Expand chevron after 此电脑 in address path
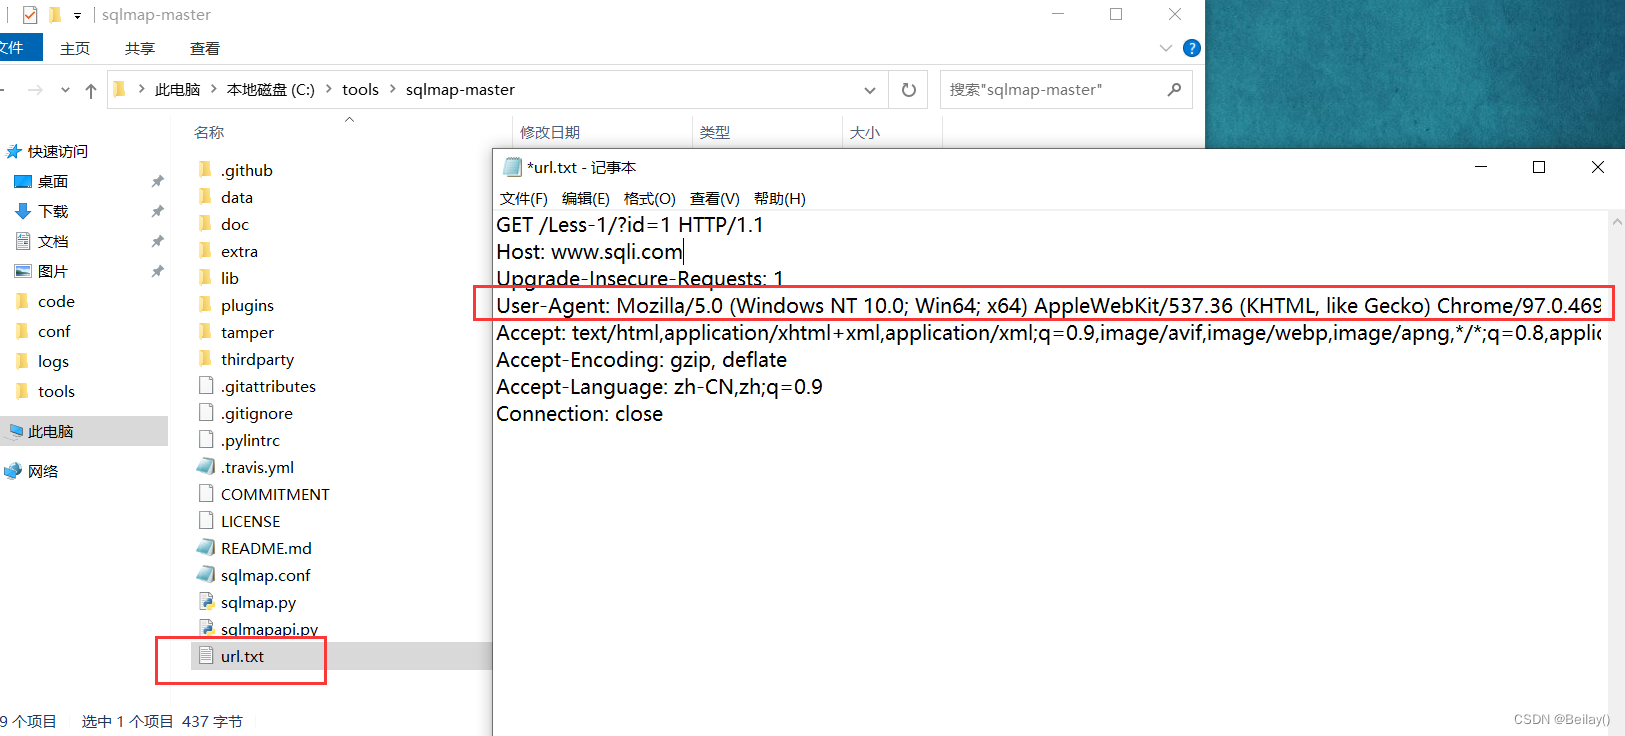The image size is (1625, 736). (x=213, y=89)
